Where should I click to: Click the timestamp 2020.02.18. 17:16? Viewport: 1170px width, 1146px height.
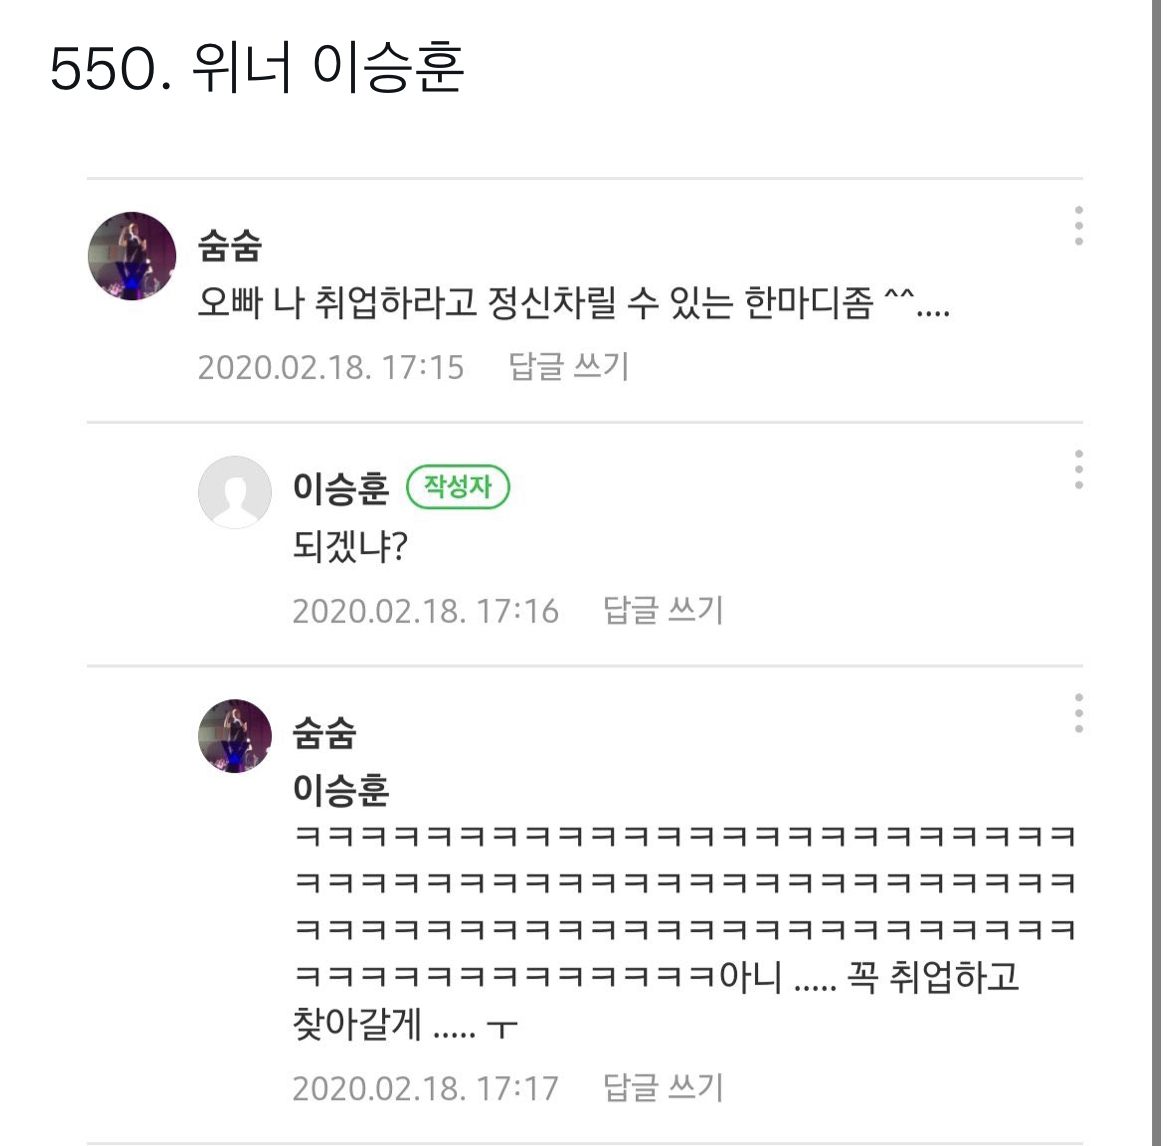point(425,611)
